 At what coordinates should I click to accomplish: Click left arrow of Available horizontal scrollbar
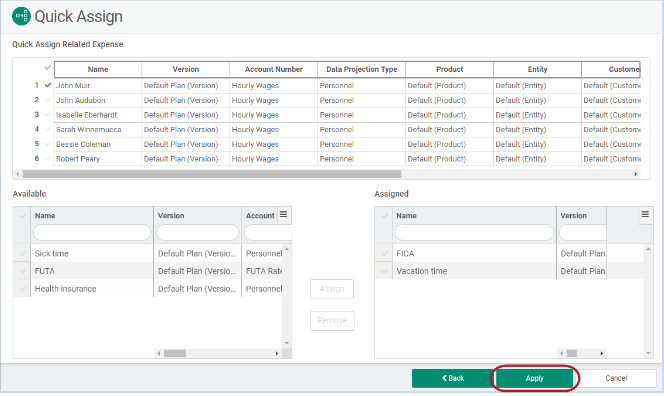click(159, 353)
